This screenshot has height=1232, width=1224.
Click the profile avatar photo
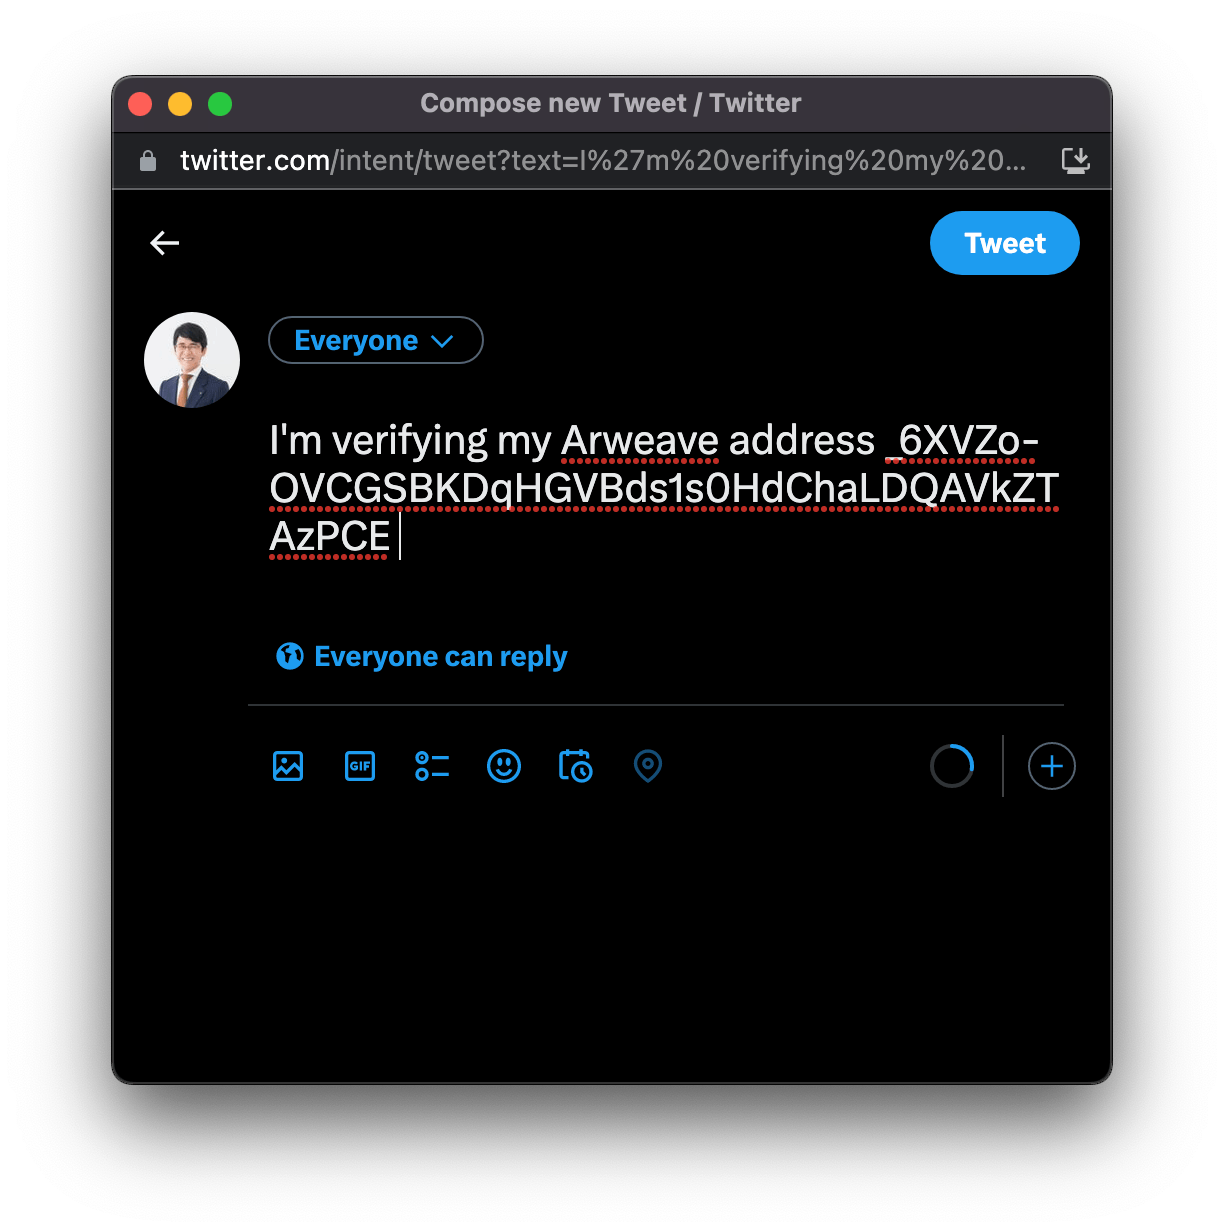point(192,360)
